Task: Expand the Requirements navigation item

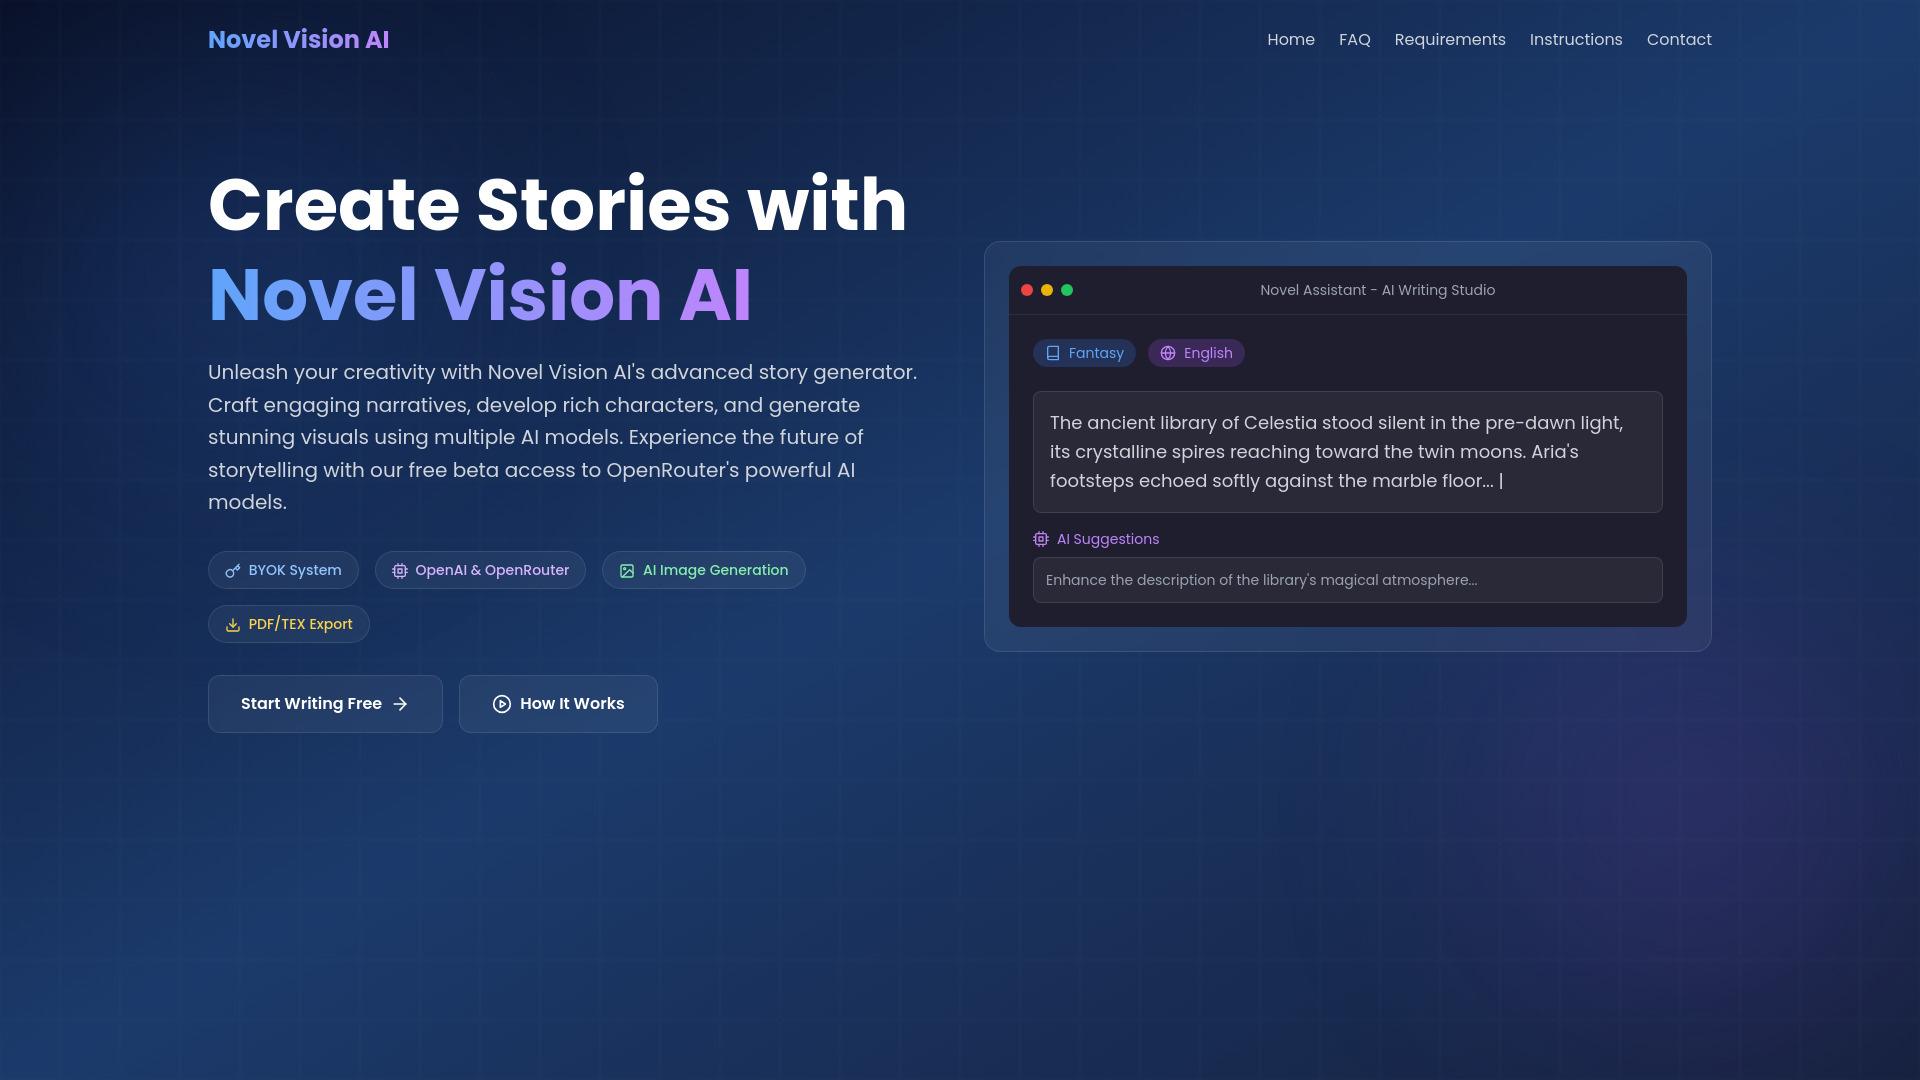Action: pos(1449,40)
